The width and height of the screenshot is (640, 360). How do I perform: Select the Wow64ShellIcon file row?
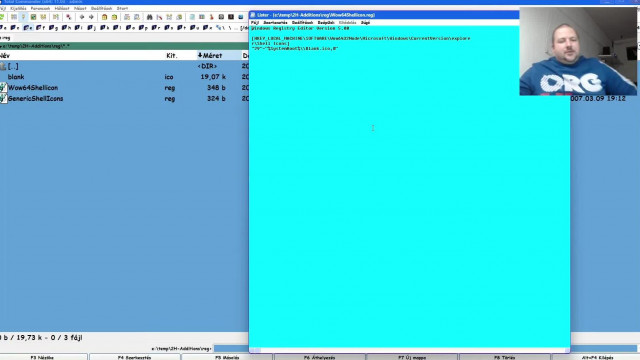click(x=124, y=88)
